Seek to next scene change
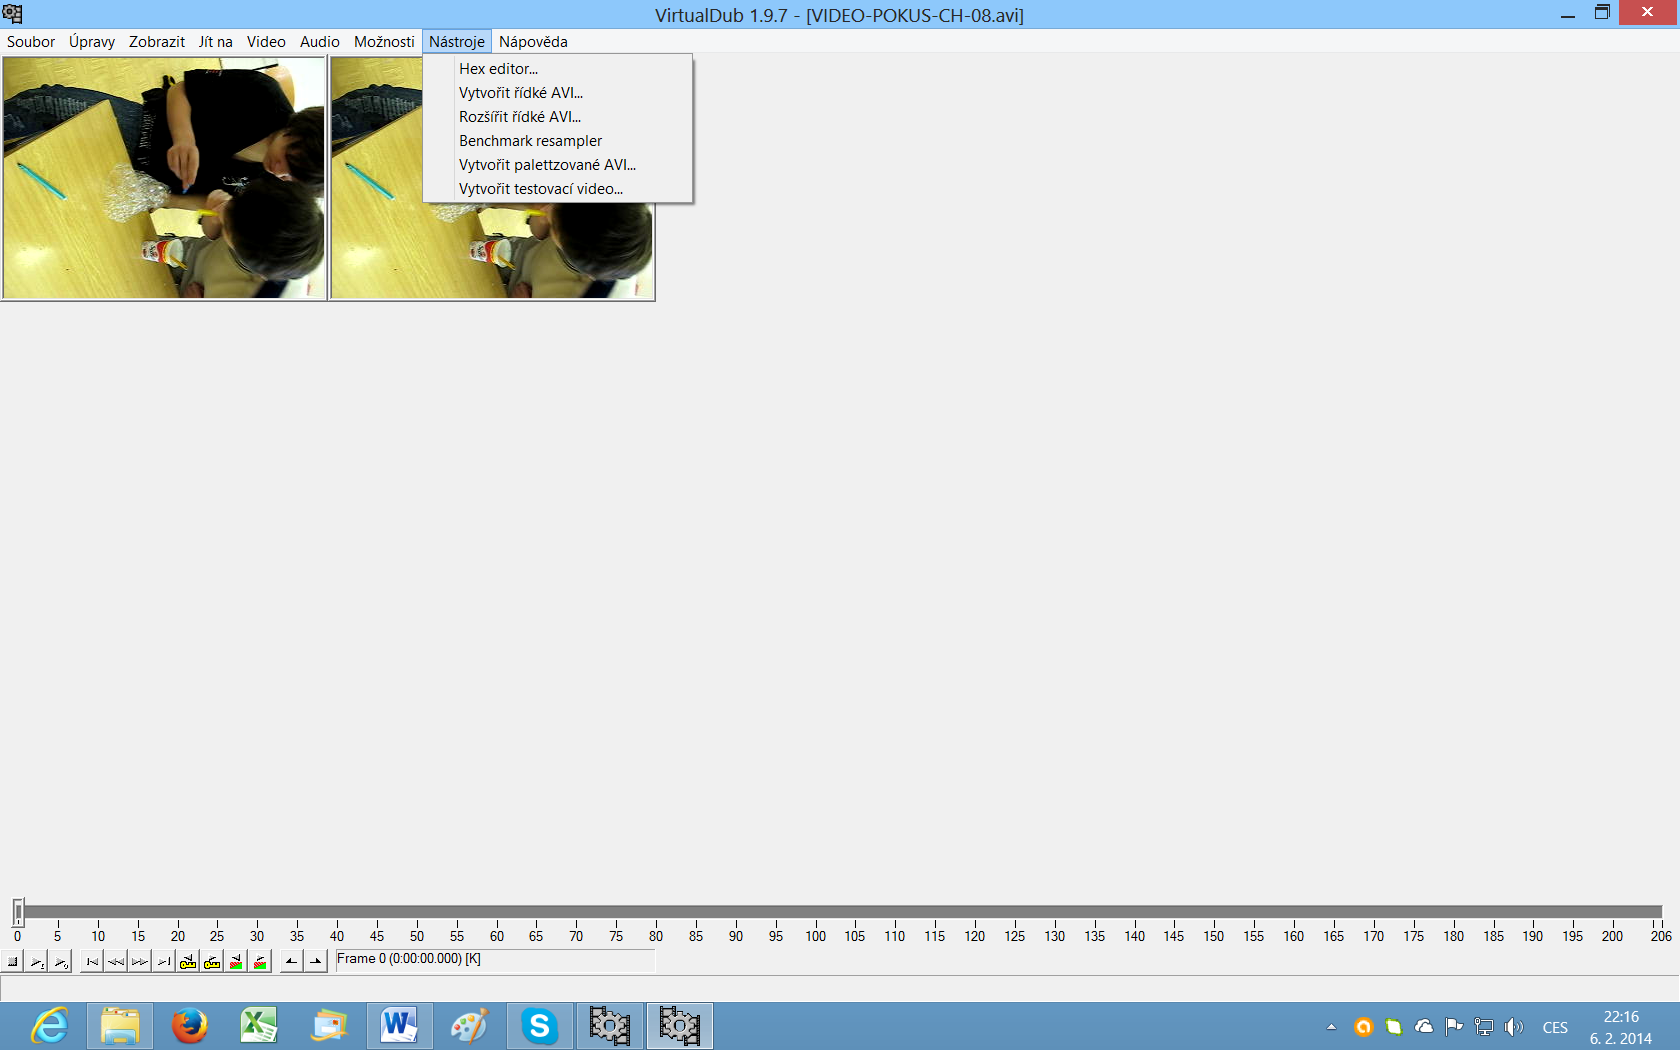Screen dimensions: 1680x1050 [260, 962]
